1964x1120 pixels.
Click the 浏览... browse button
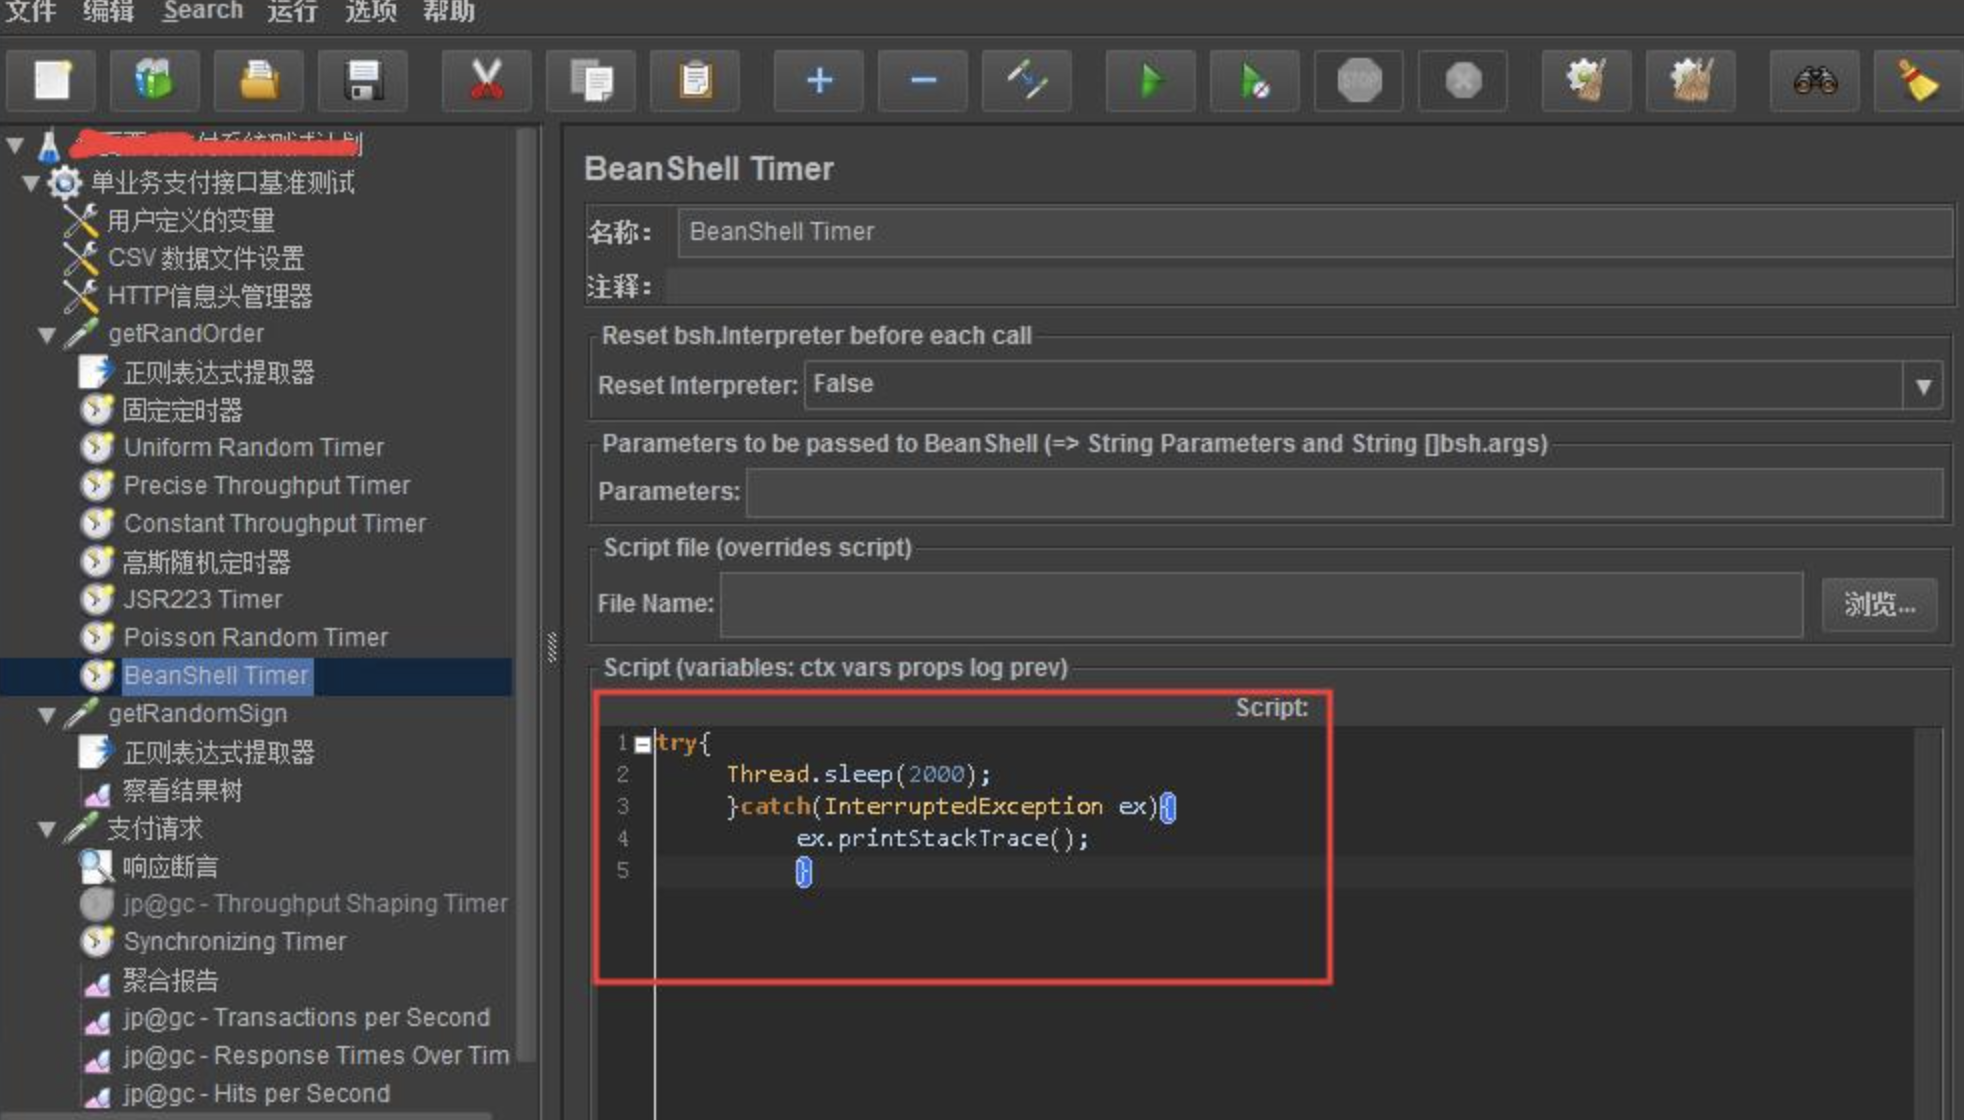[1879, 604]
